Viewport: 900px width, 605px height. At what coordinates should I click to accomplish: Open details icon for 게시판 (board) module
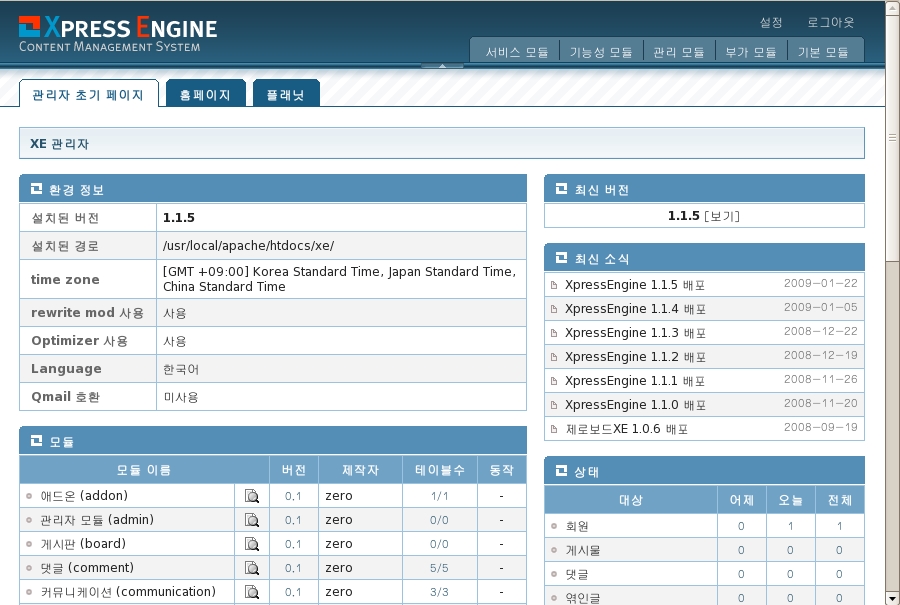point(251,544)
